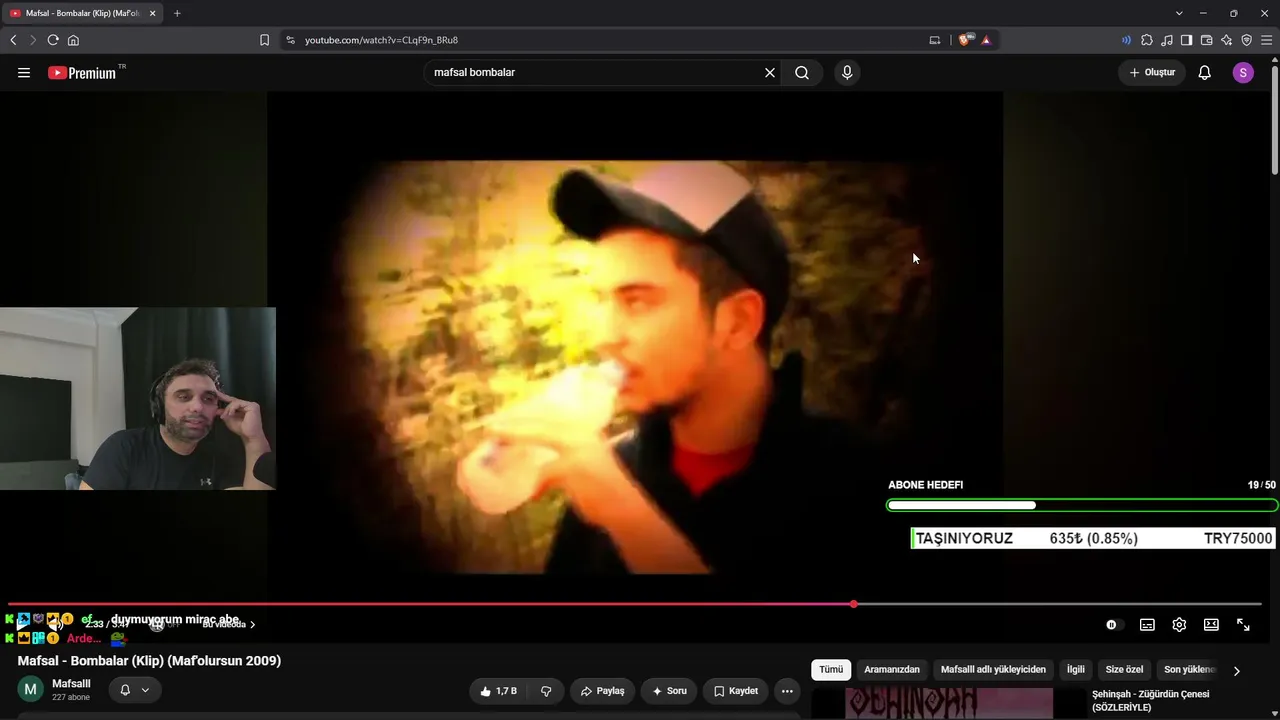This screenshot has height=720, width=1280.
Task: Select the Aramanızdan filter chip
Action: pos(892,670)
